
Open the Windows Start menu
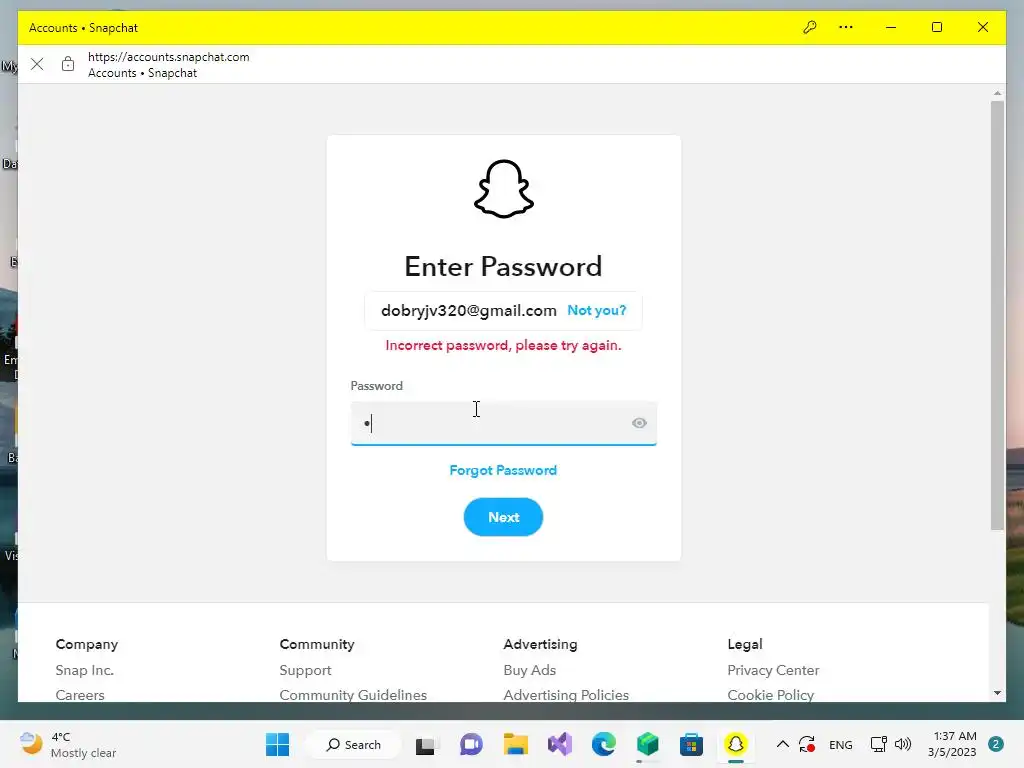278,744
